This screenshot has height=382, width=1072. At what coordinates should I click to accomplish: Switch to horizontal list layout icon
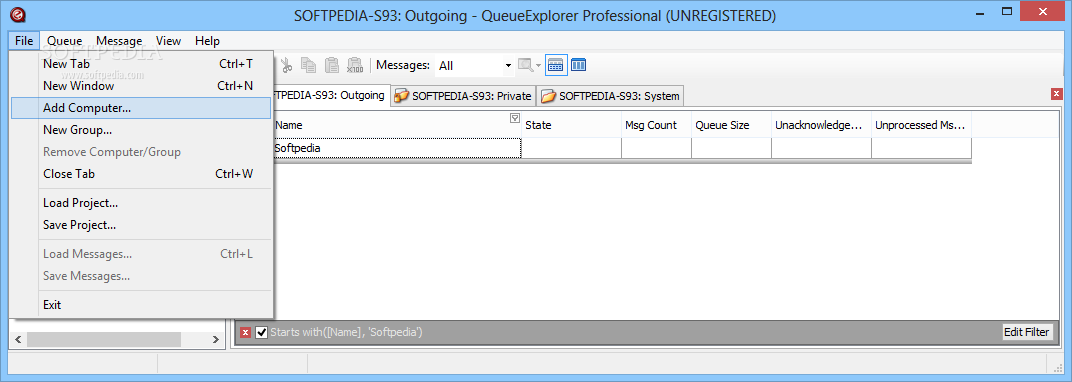click(x=555, y=66)
